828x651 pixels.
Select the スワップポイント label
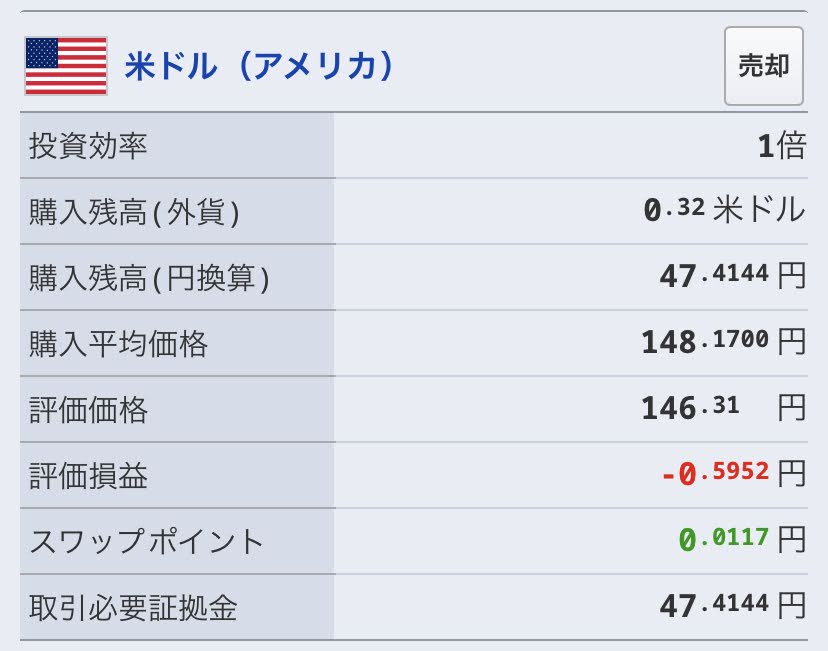coord(146,542)
